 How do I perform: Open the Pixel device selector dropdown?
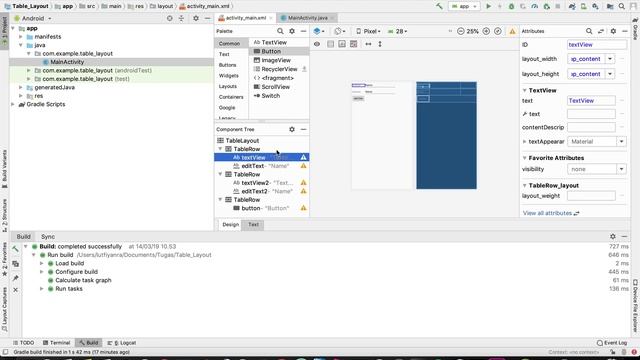(x=368, y=31)
